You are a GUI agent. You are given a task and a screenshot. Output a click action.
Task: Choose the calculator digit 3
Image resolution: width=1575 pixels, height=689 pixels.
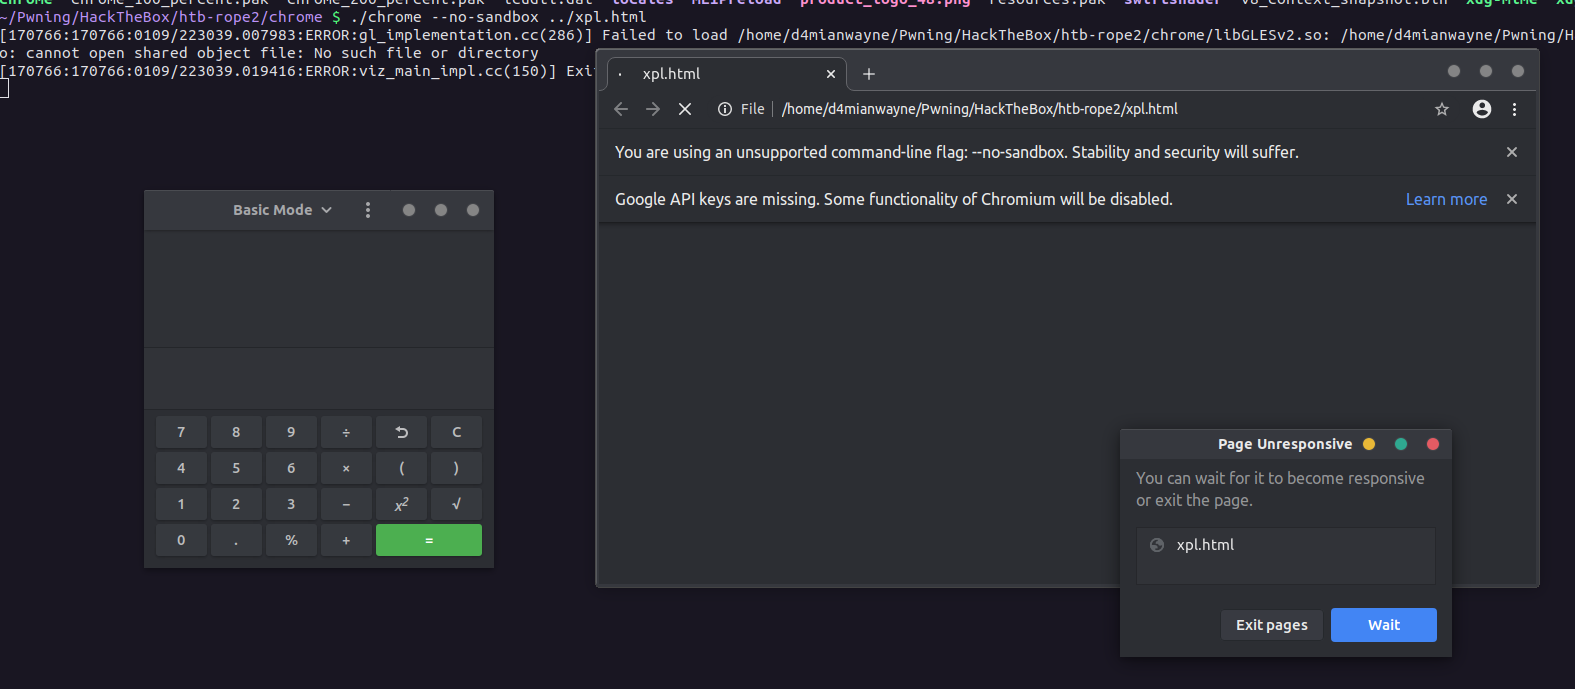(x=291, y=504)
